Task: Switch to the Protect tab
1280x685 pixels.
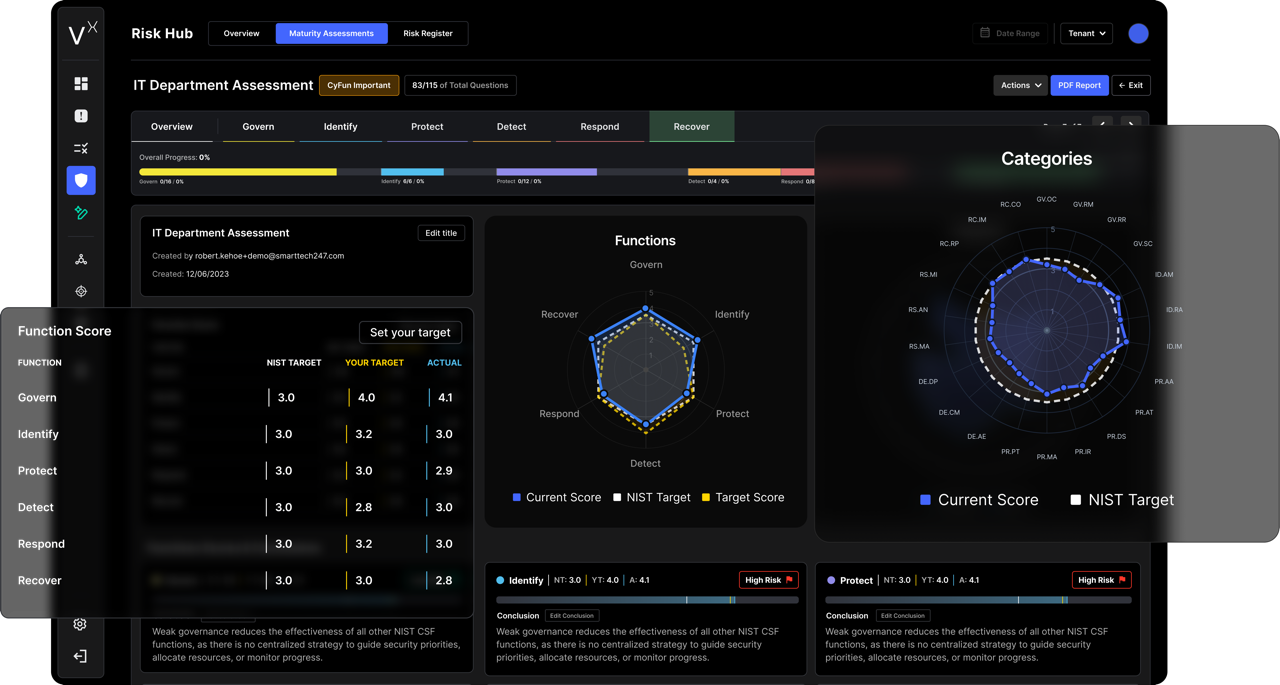Action: [427, 127]
